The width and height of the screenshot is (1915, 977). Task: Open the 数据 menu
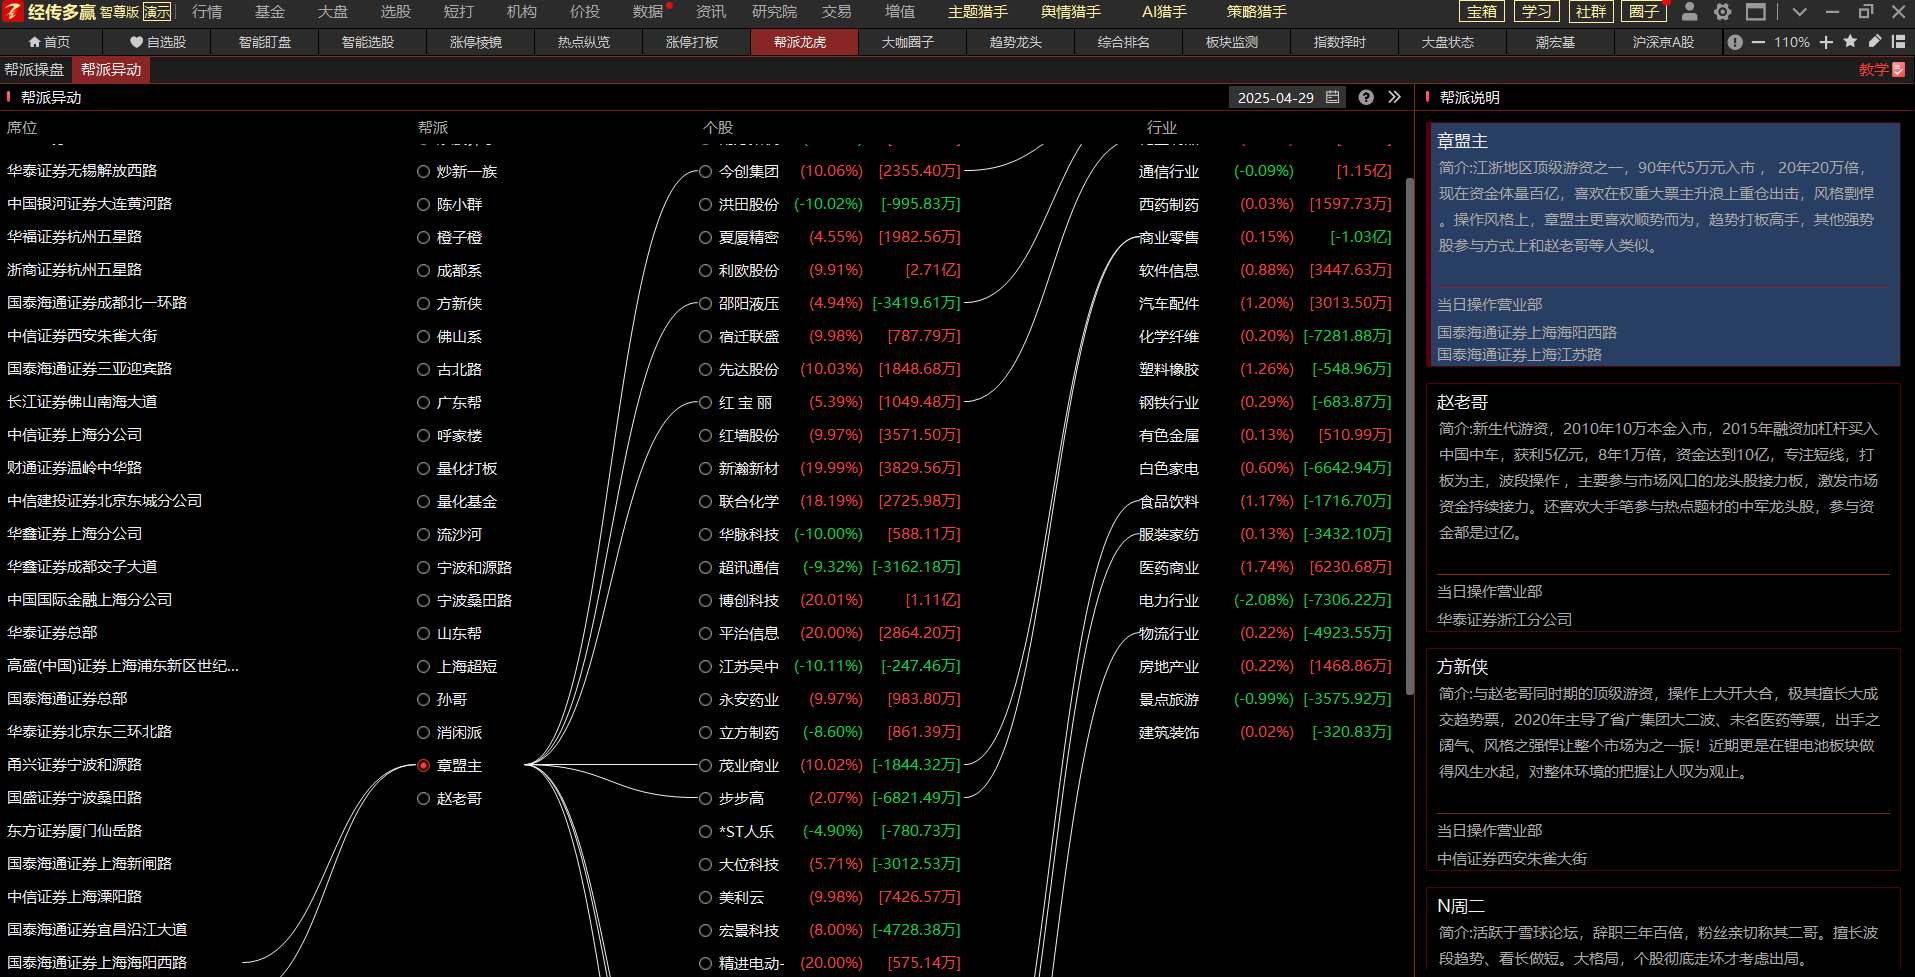(x=648, y=12)
